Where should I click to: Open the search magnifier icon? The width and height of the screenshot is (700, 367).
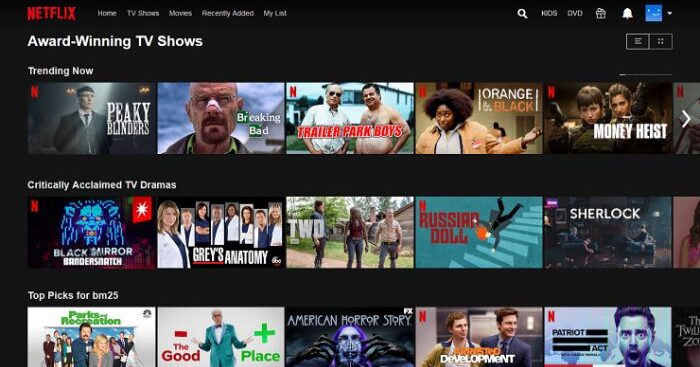522,14
